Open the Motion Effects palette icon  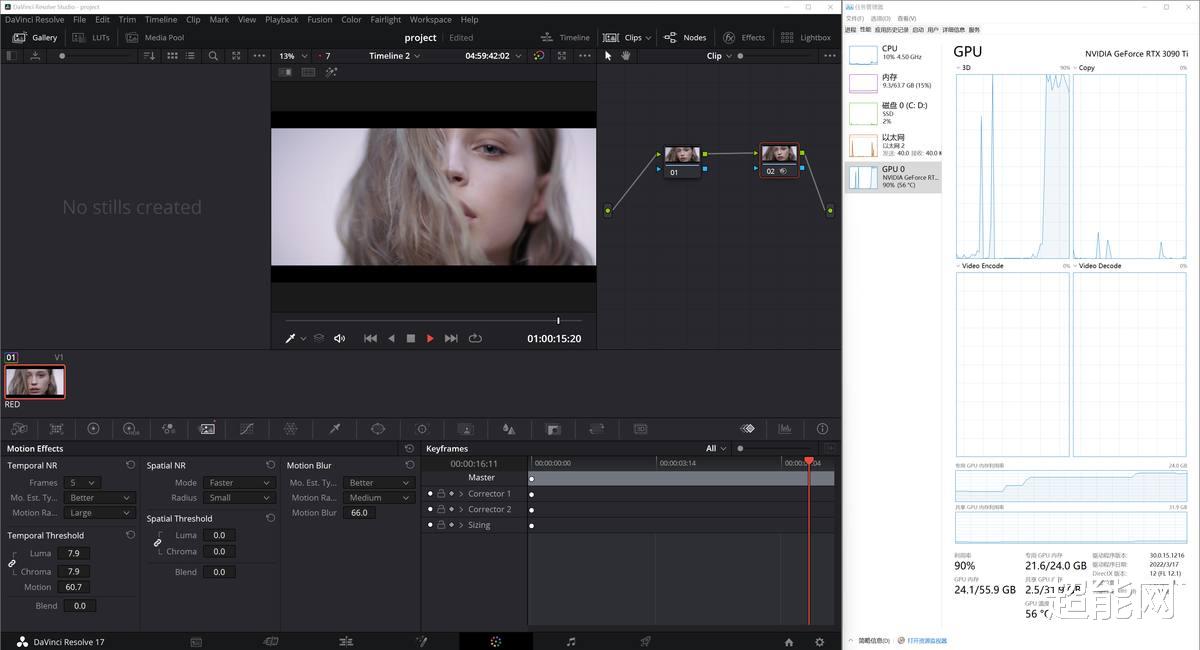pyautogui.click(x=207, y=428)
